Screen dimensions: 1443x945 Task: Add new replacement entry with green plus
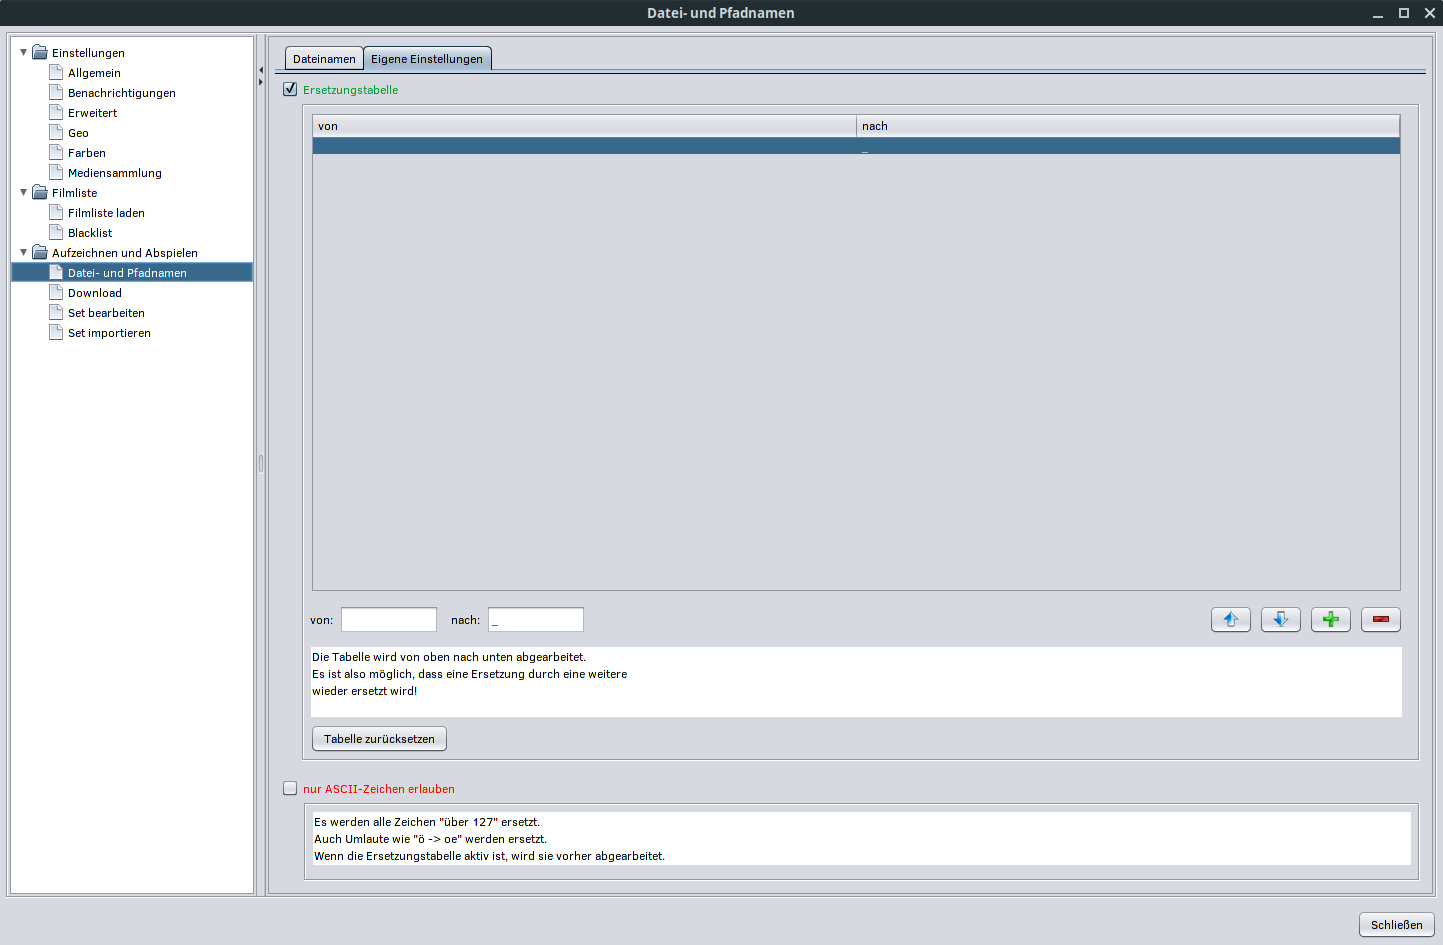coord(1330,620)
